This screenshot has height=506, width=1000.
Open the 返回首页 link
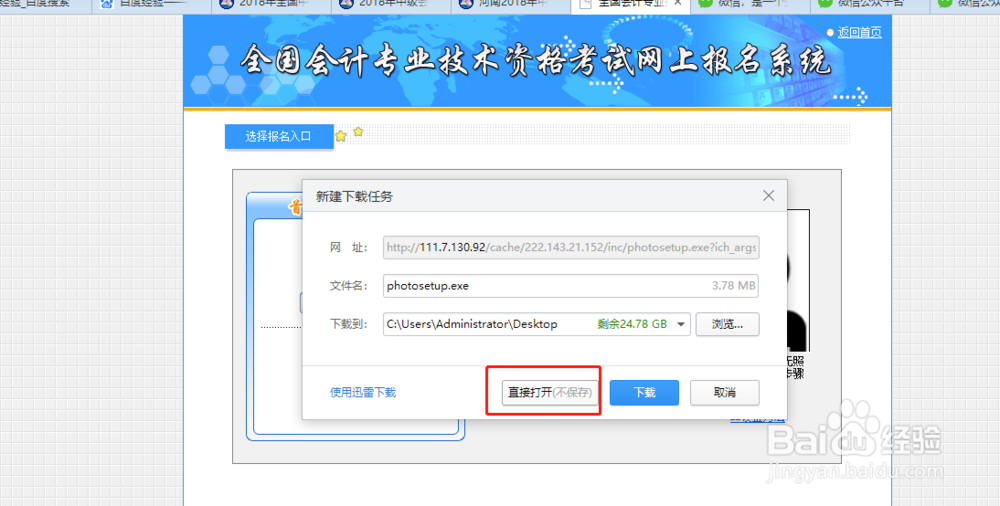coord(859,33)
